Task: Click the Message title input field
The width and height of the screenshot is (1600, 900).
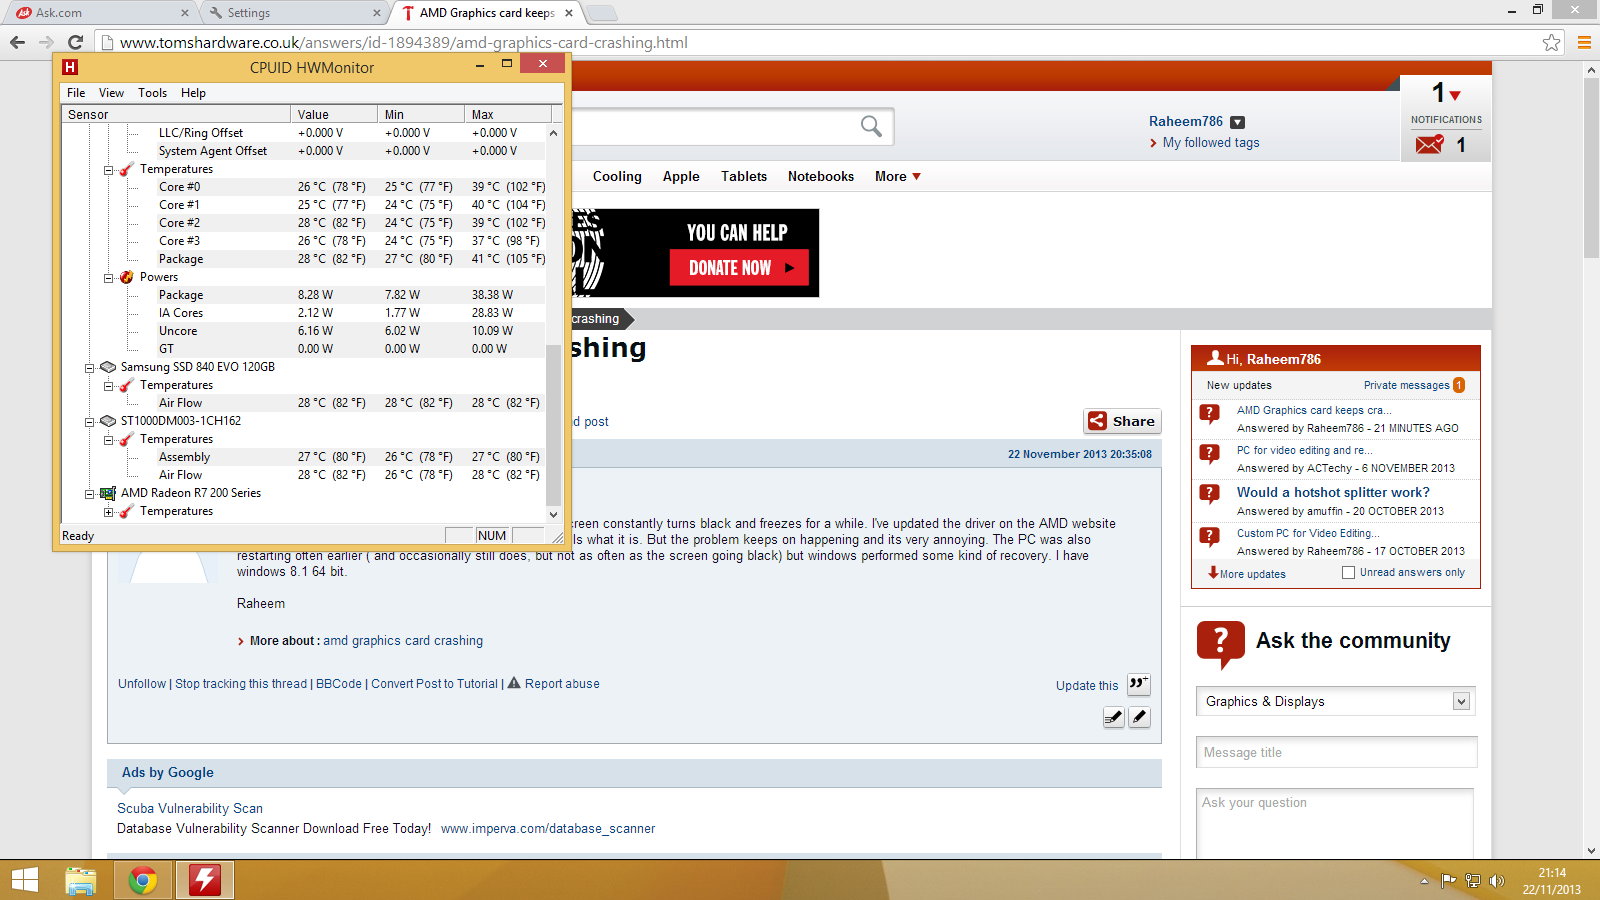Action: tap(1336, 752)
